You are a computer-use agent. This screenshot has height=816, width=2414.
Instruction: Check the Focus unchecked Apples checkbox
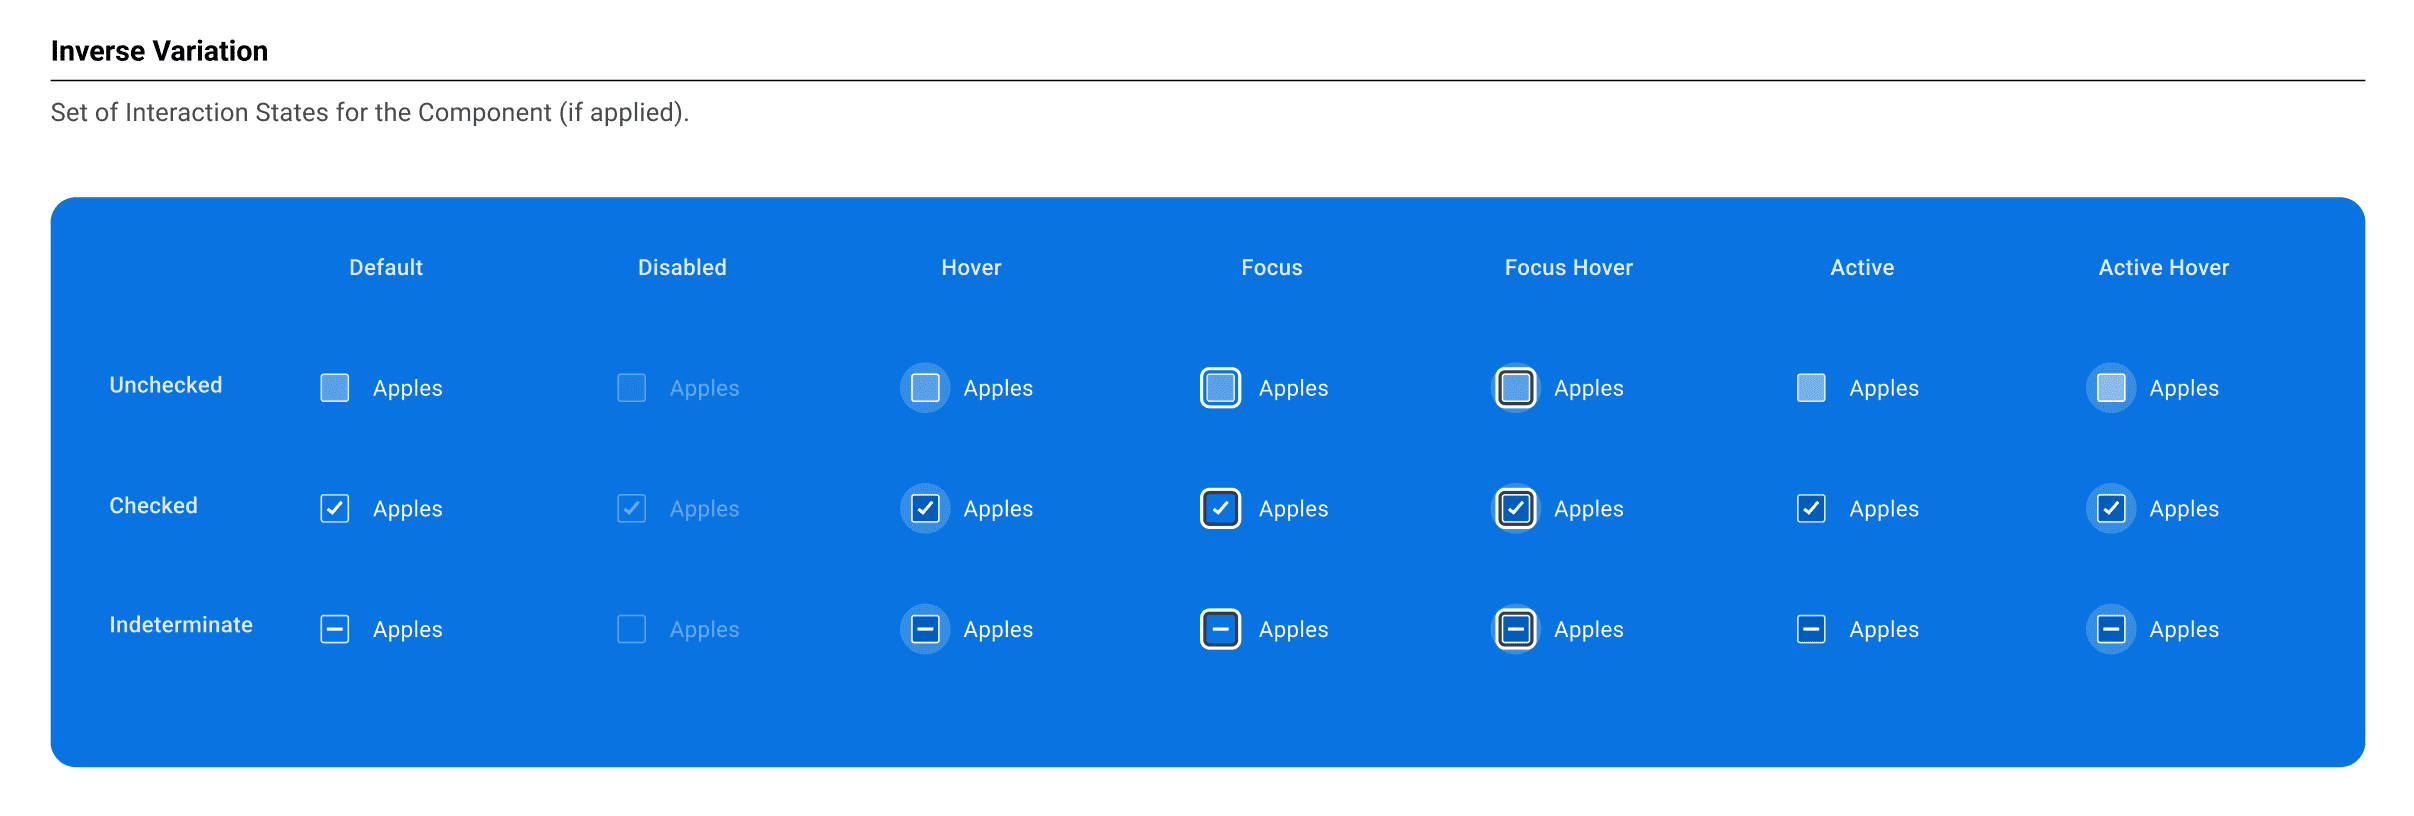click(1220, 388)
